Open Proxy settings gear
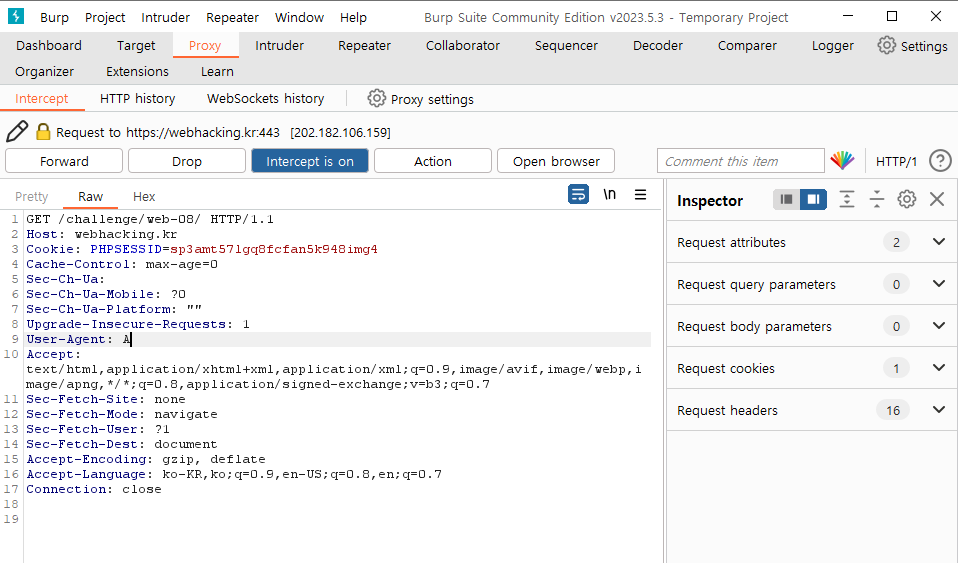The height and width of the screenshot is (563, 958). click(x=376, y=98)
